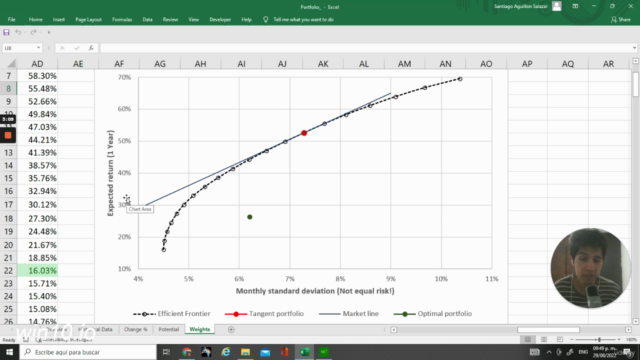640x360 pixels.
Task: Open the Developer ribbon tab
Action: click(220, 20)
